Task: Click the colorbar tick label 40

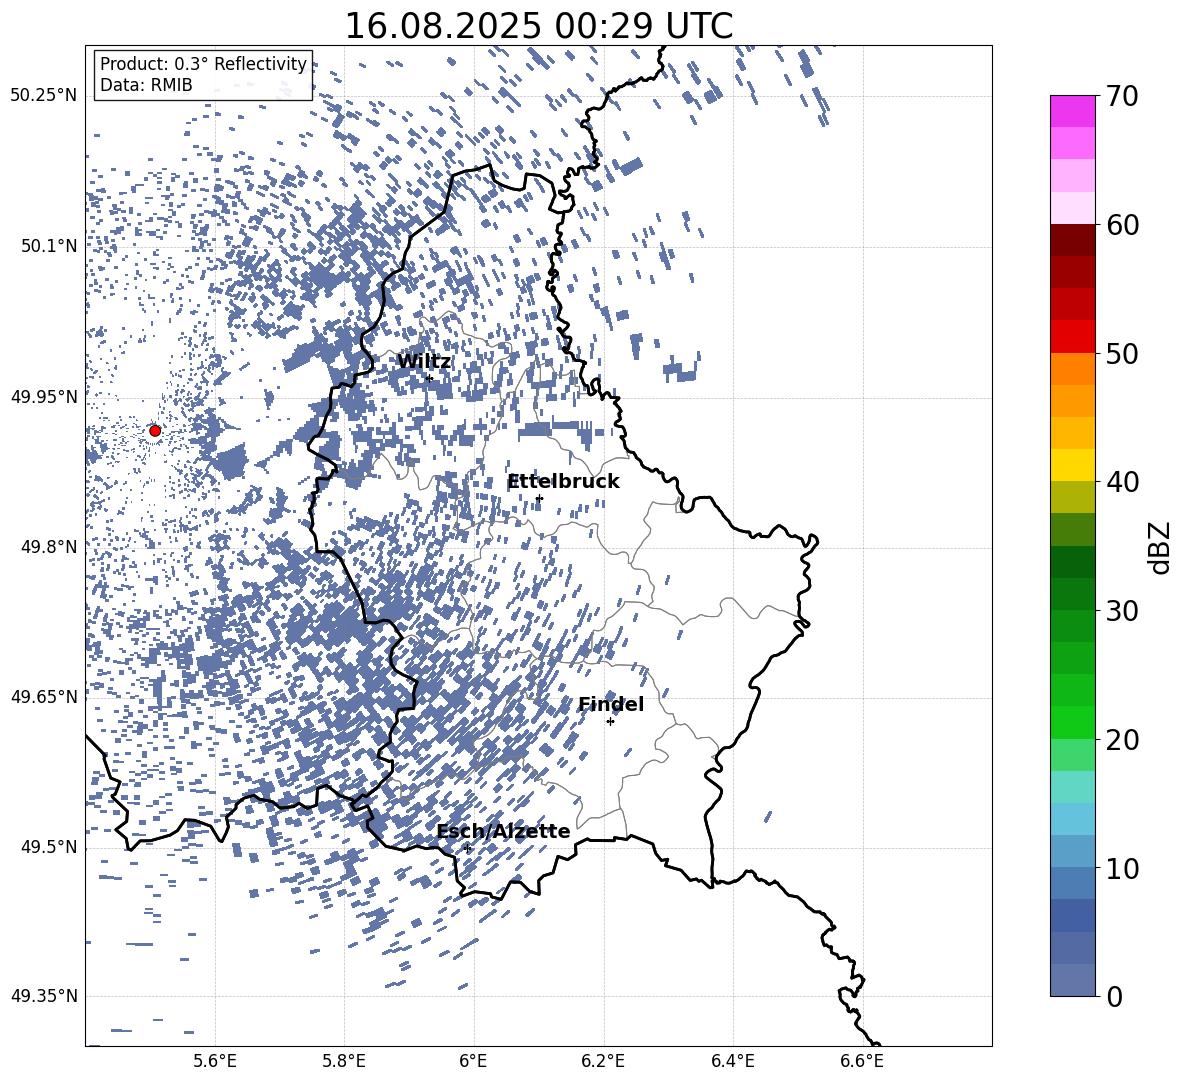Action: [x=1121, y=482]
